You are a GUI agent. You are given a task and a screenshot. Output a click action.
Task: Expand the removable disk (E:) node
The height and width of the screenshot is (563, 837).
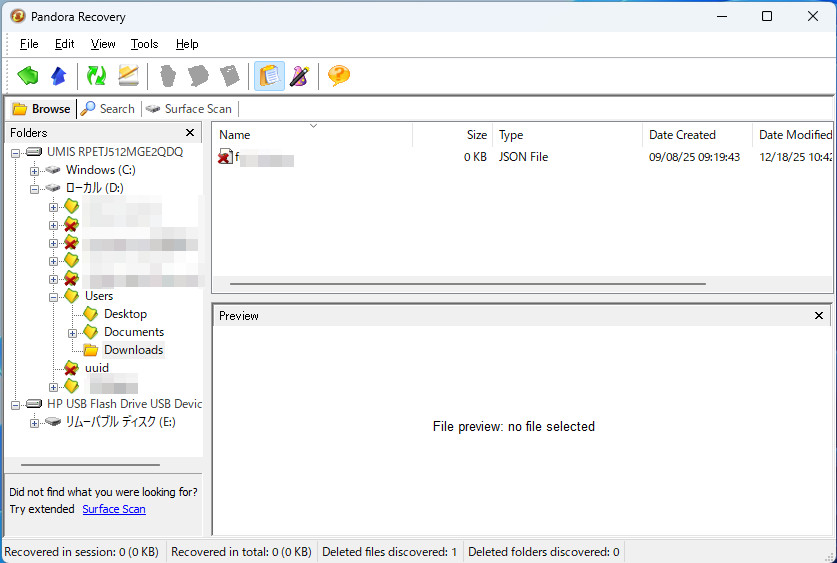point(35,423)
